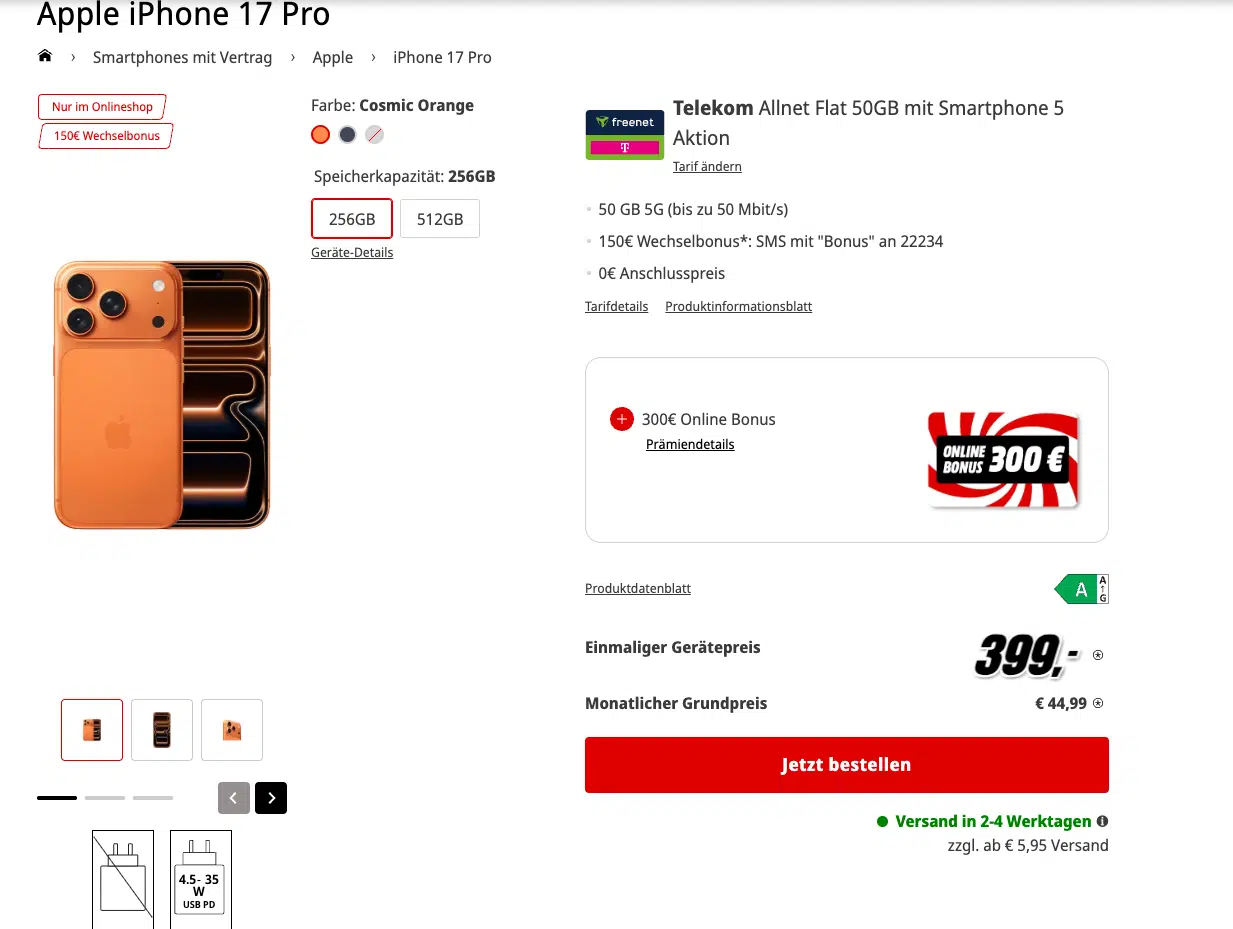Go to the home page via house icon

(x=45, y=56)
